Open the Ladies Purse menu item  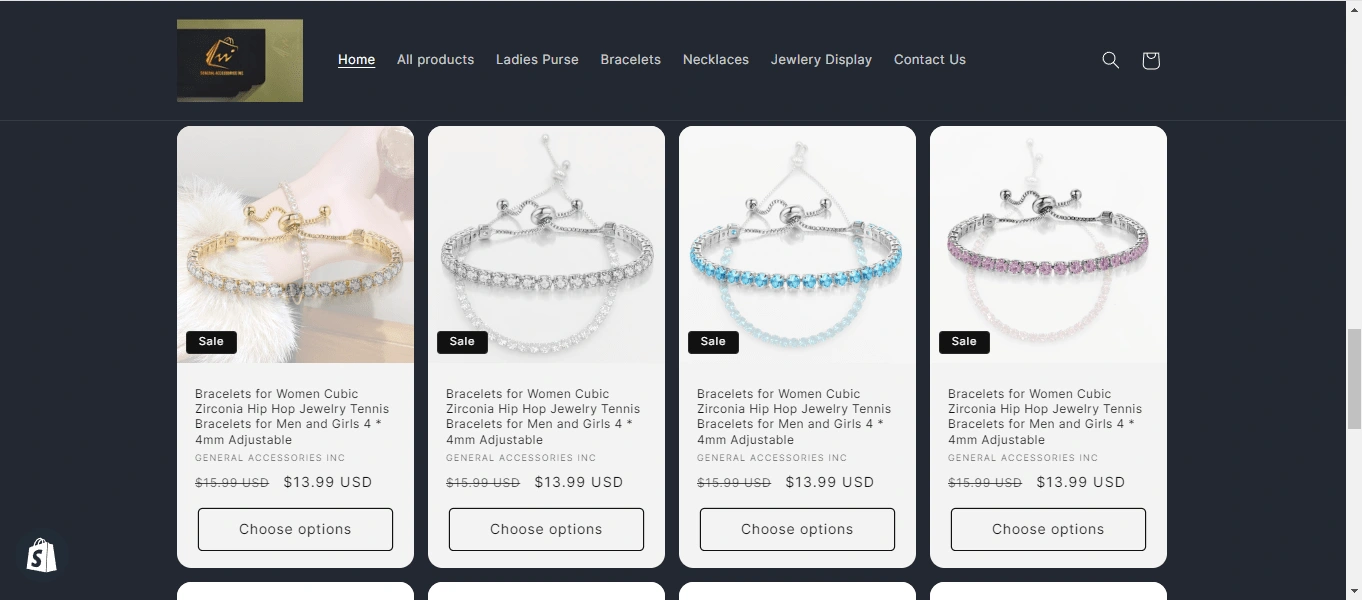click(x=537, y=60)
